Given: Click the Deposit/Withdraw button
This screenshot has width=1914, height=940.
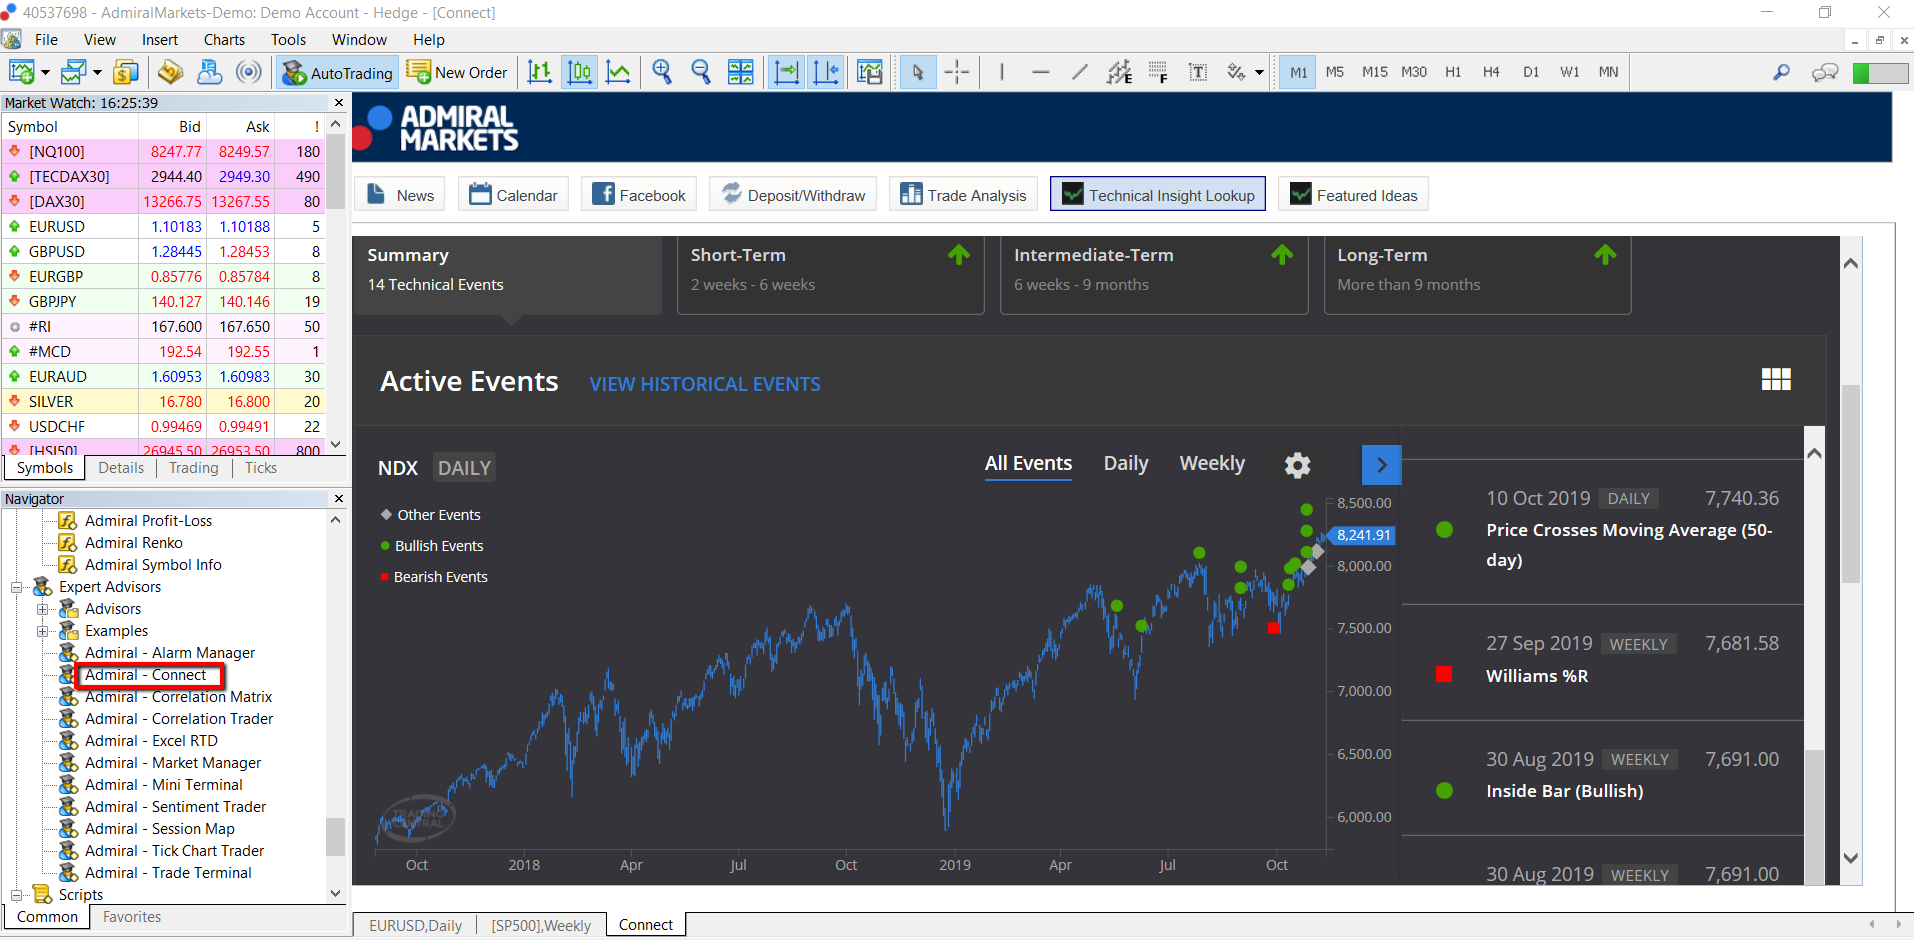Looking at the screenshot, I should [x=793, y=195].
